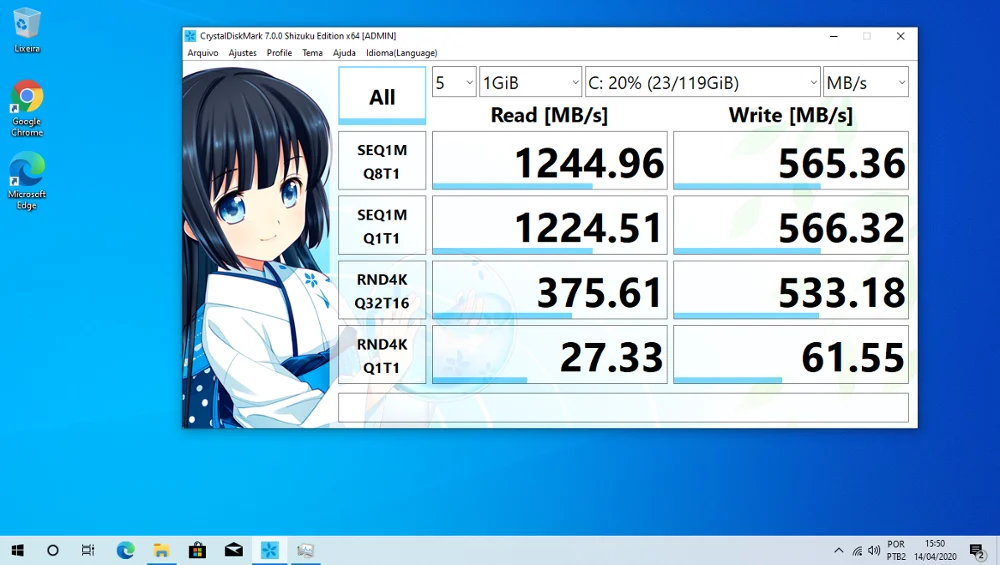The width and height of the screenshot is (1000, 565).
Task: Open the volume speaker tray icon
Action: (x=874, y=550)
